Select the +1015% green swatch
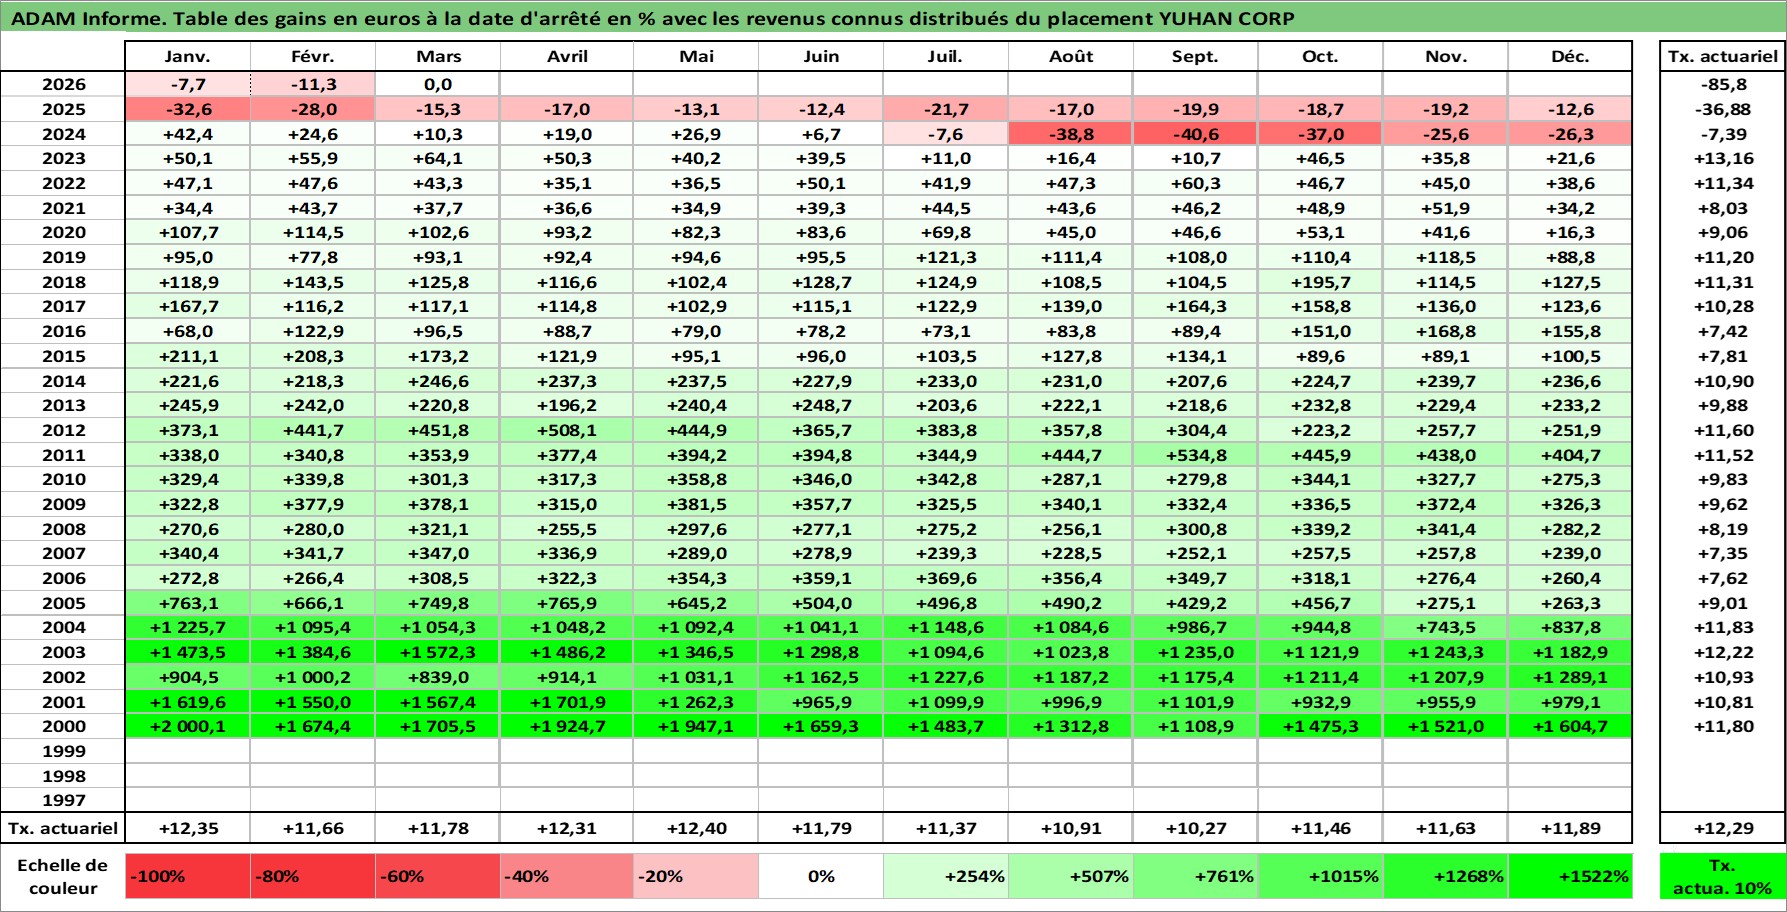Image resolution: width=1787 pixels, height=912 pixels. [x=1321, y=876]
